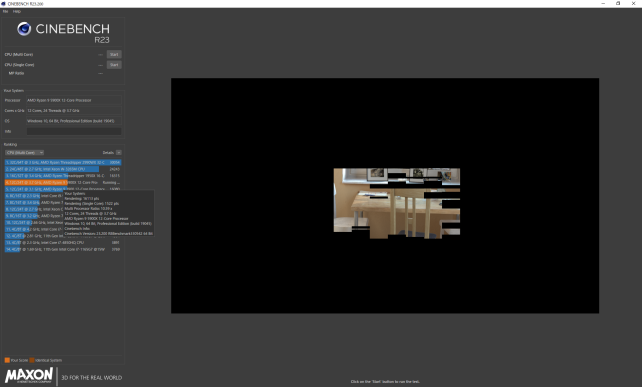The height and width of the screenshot is (387, 642).
Task: Select rank 2 Intel Xeon W 24C/48T entry
Action: coord(63,169)
